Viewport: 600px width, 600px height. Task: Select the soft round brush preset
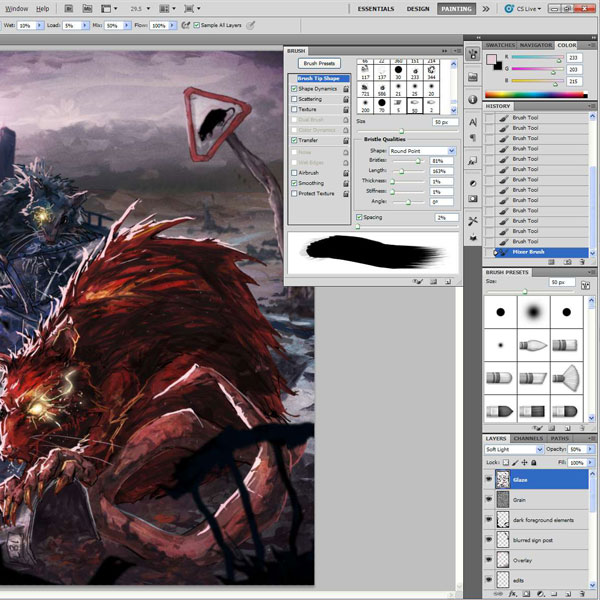[533, 314]
